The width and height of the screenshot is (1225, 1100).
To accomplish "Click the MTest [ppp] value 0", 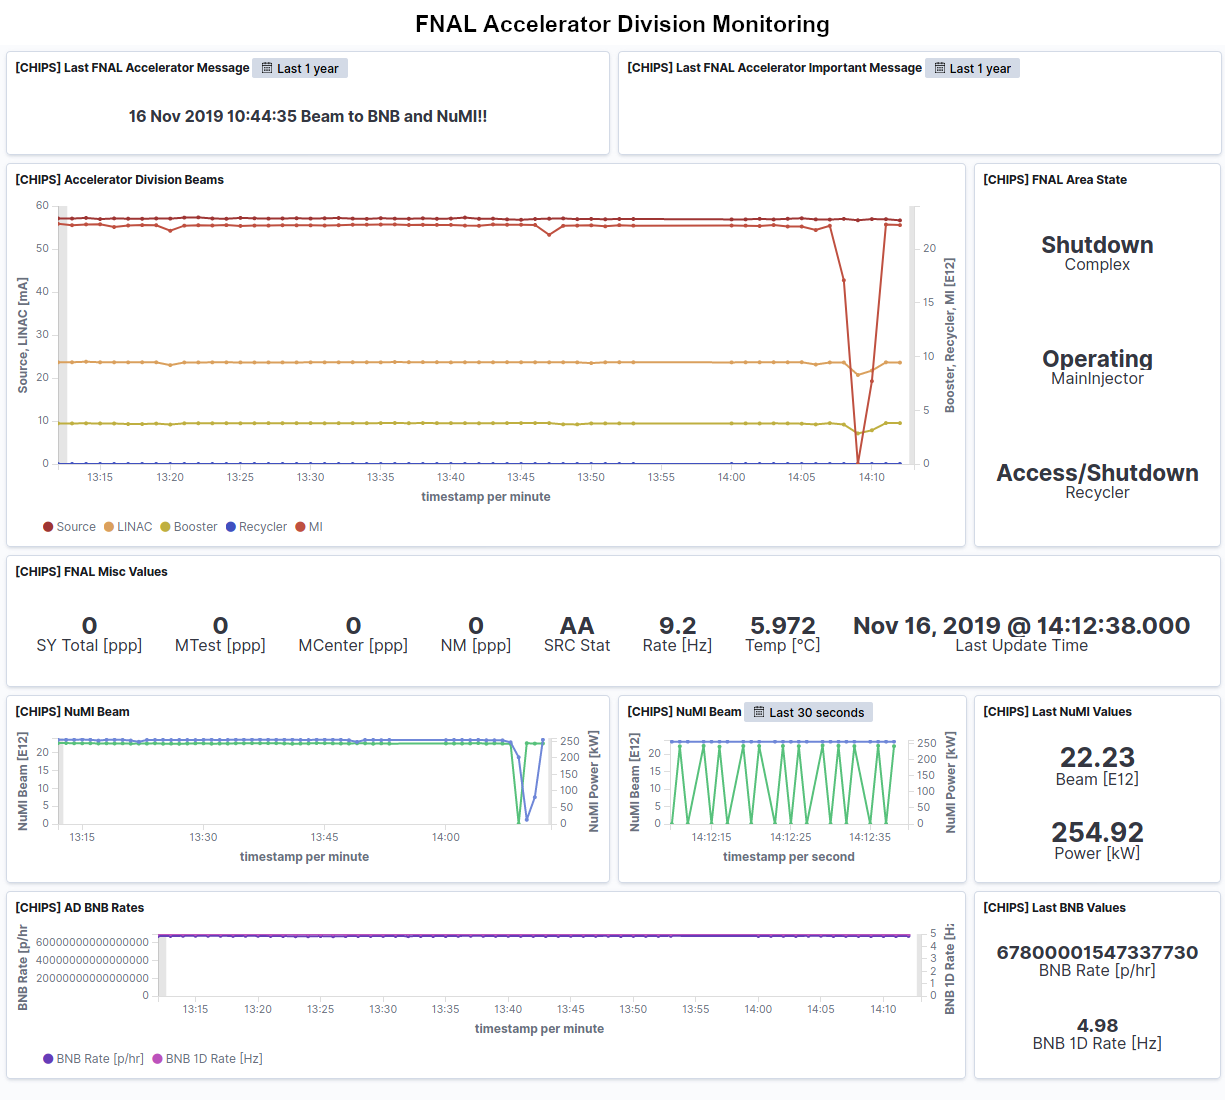I will [x=220, y=626].
